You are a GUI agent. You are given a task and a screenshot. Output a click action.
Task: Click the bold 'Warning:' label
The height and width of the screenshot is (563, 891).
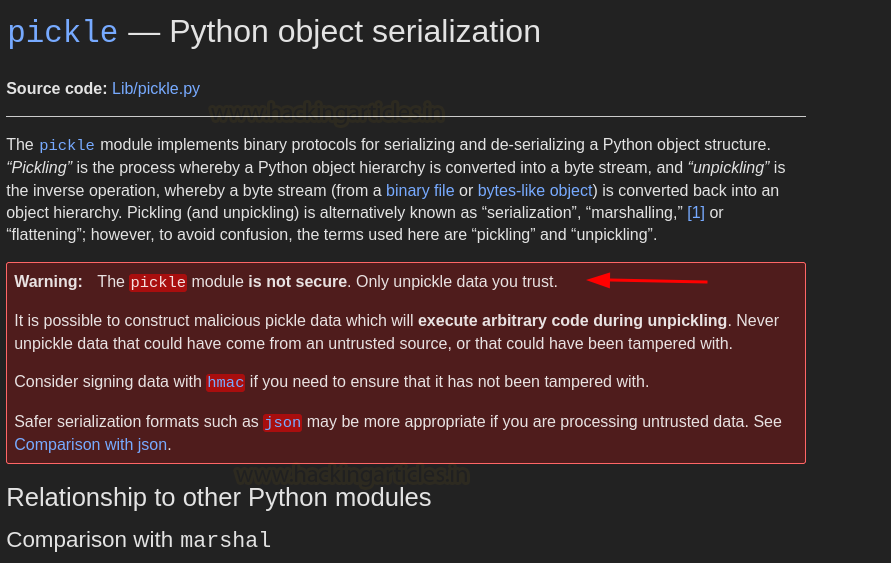[x=48, y=282]
